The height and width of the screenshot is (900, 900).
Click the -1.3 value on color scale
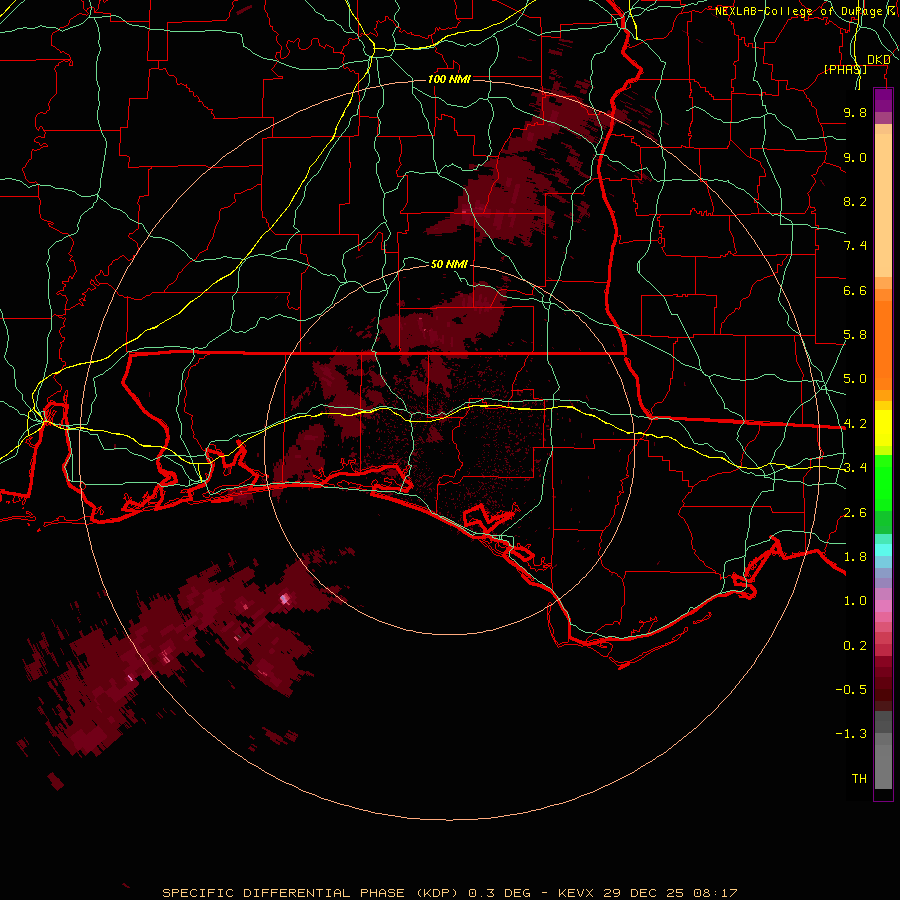[x=851, y=734]
